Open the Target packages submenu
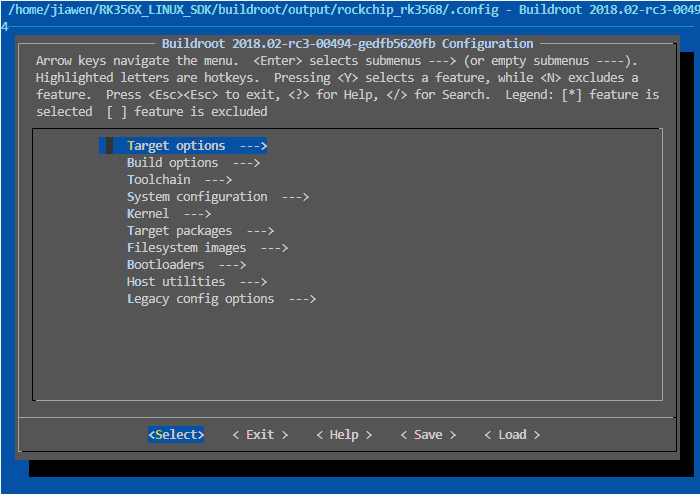700x494 pixels. pos(200,230)
